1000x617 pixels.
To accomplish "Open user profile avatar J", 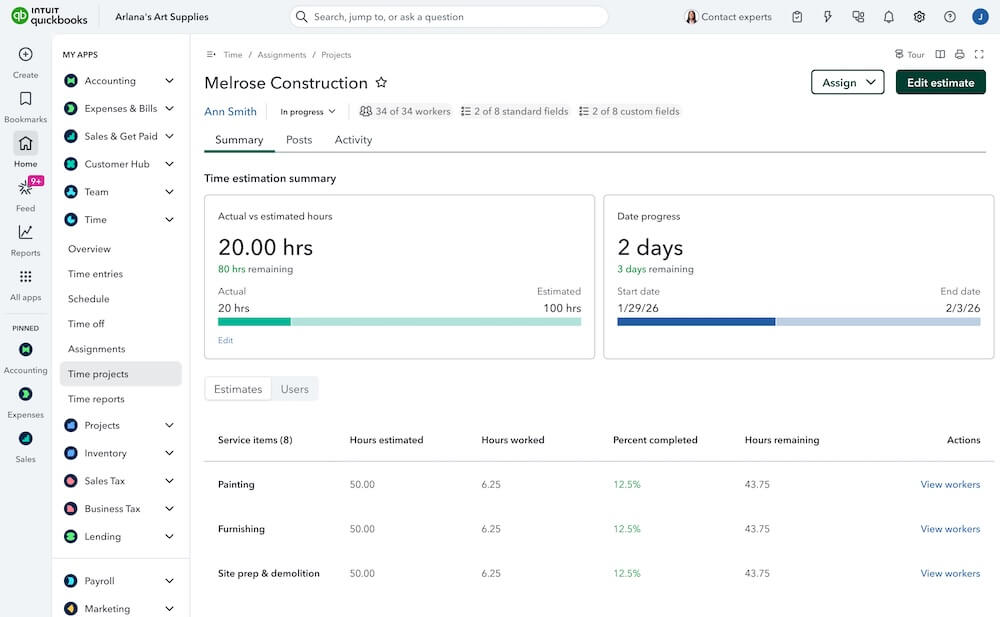I will pyautogui.click(x=980, y=17).
